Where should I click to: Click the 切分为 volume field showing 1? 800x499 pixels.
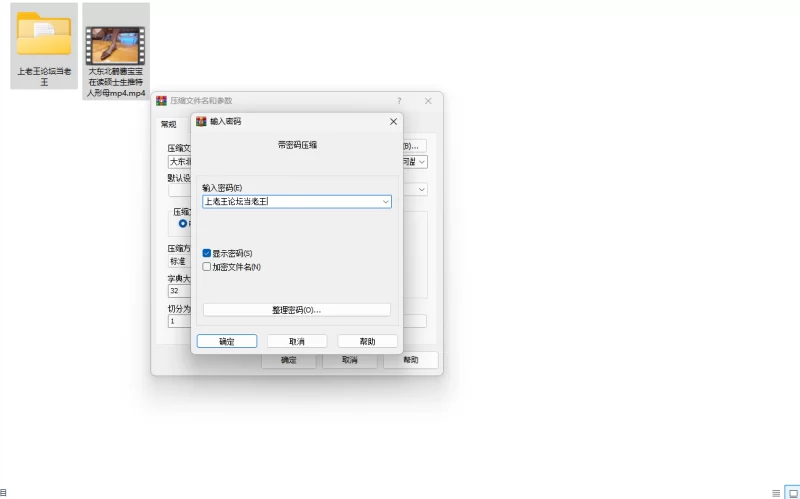coord(180,321)
